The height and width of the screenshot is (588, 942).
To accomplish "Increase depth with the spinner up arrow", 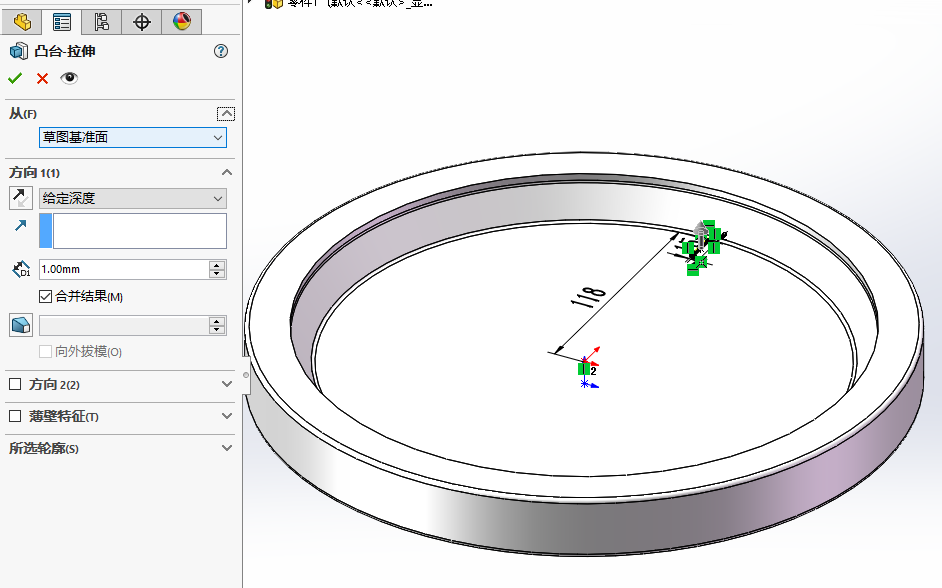I will pyautogui.click(x=217, y=265).
